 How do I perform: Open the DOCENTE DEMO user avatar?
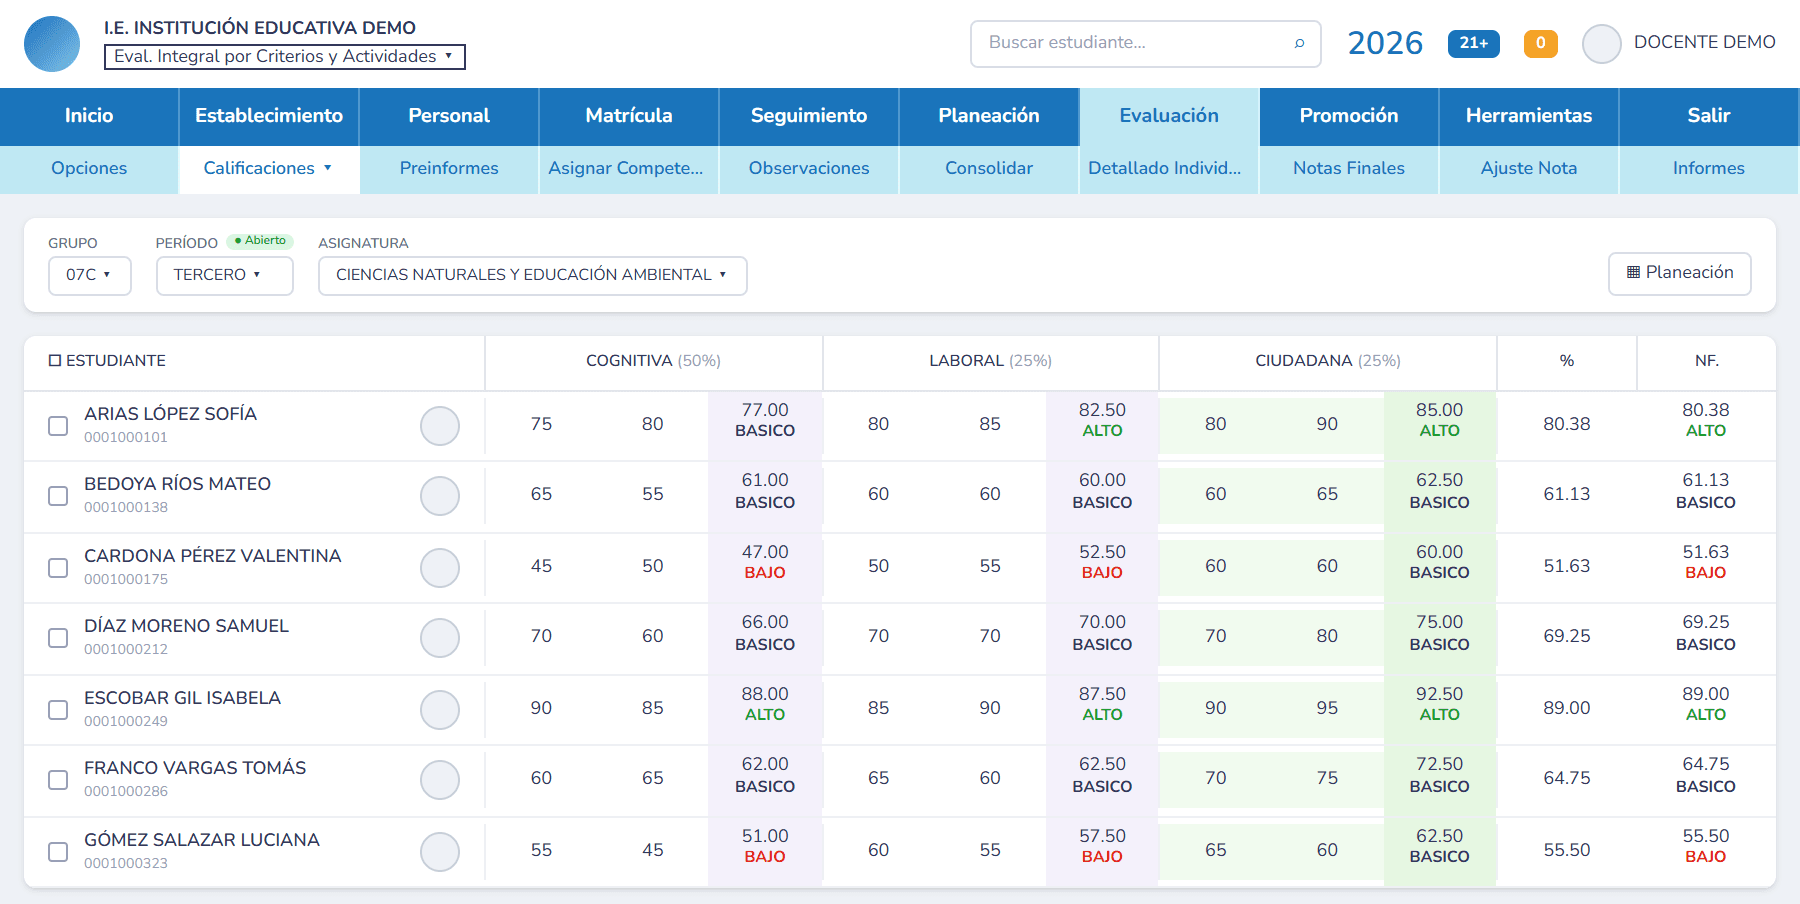(x=1601, y=44)
